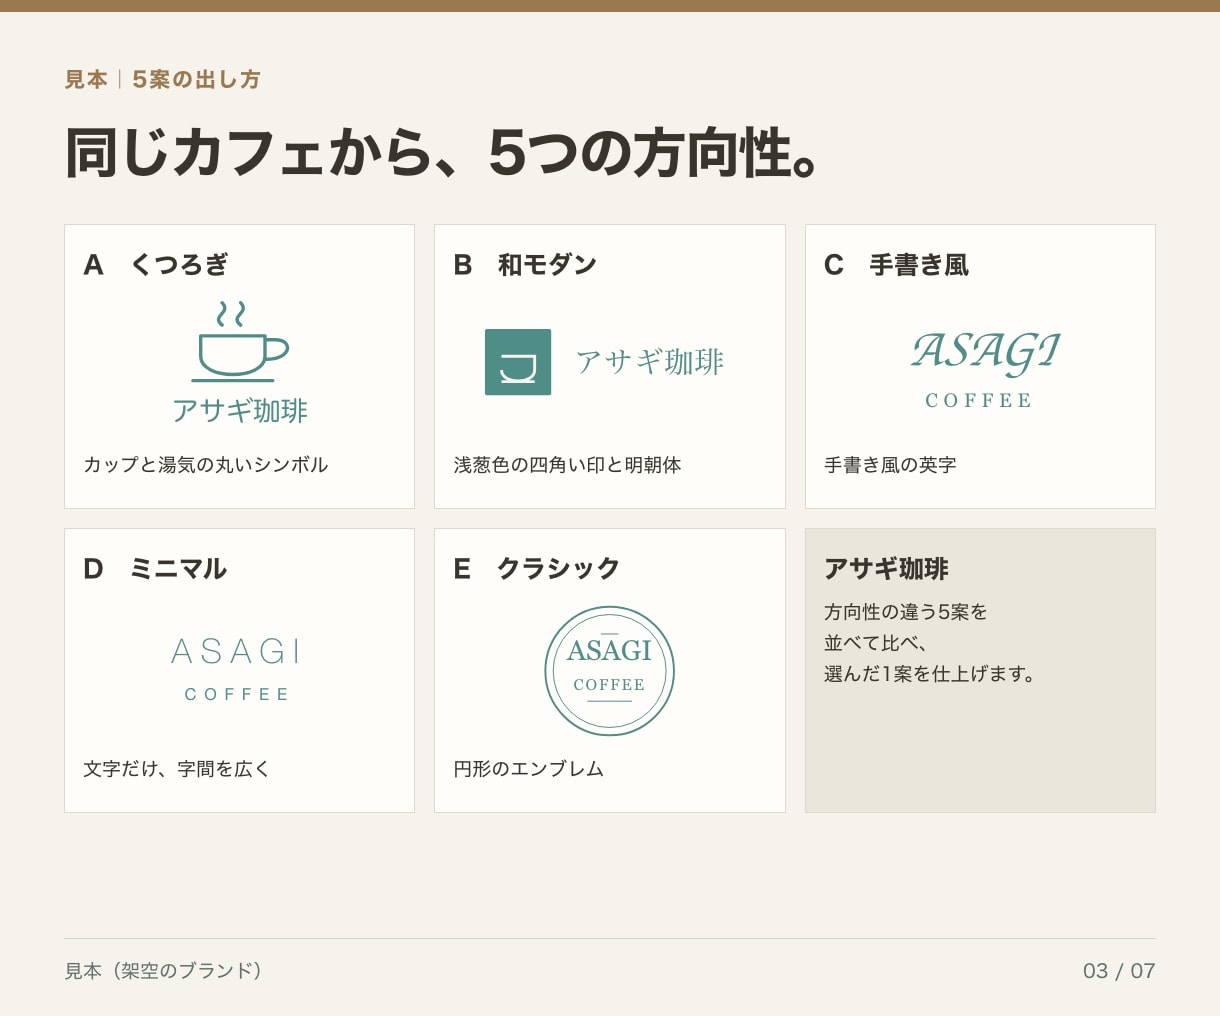Click the caption "文字だけ、字間を広く"
Viewport: 1220px width, 1016px height.
[x=177, y=769]
